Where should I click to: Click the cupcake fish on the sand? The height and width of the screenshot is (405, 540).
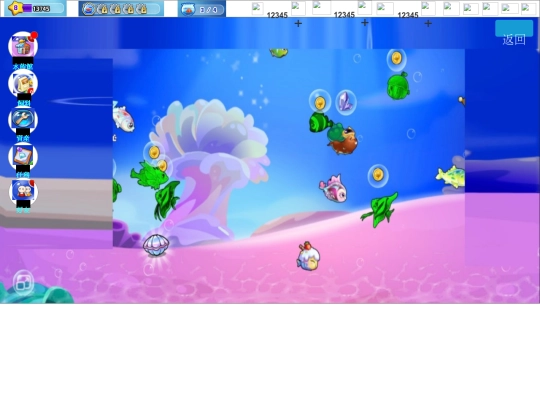click(308, 256)
